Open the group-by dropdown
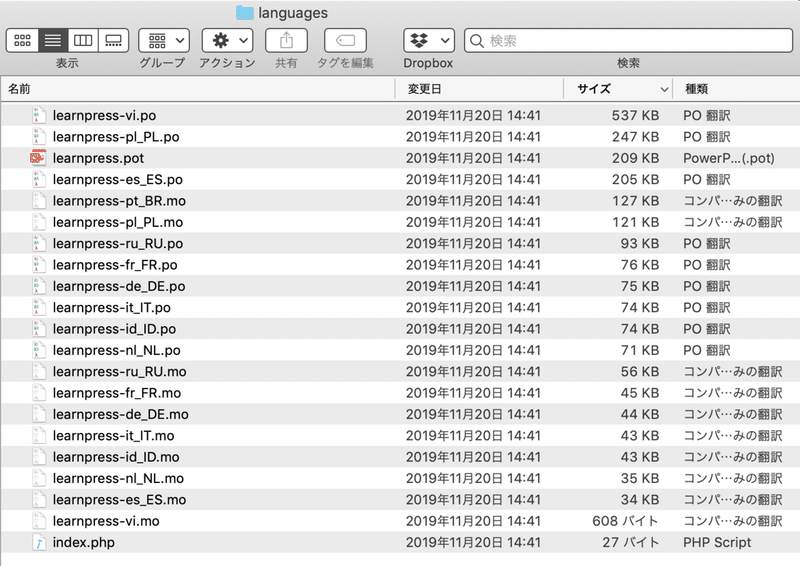This screenshot has width=800, height=566. [164, 40]
